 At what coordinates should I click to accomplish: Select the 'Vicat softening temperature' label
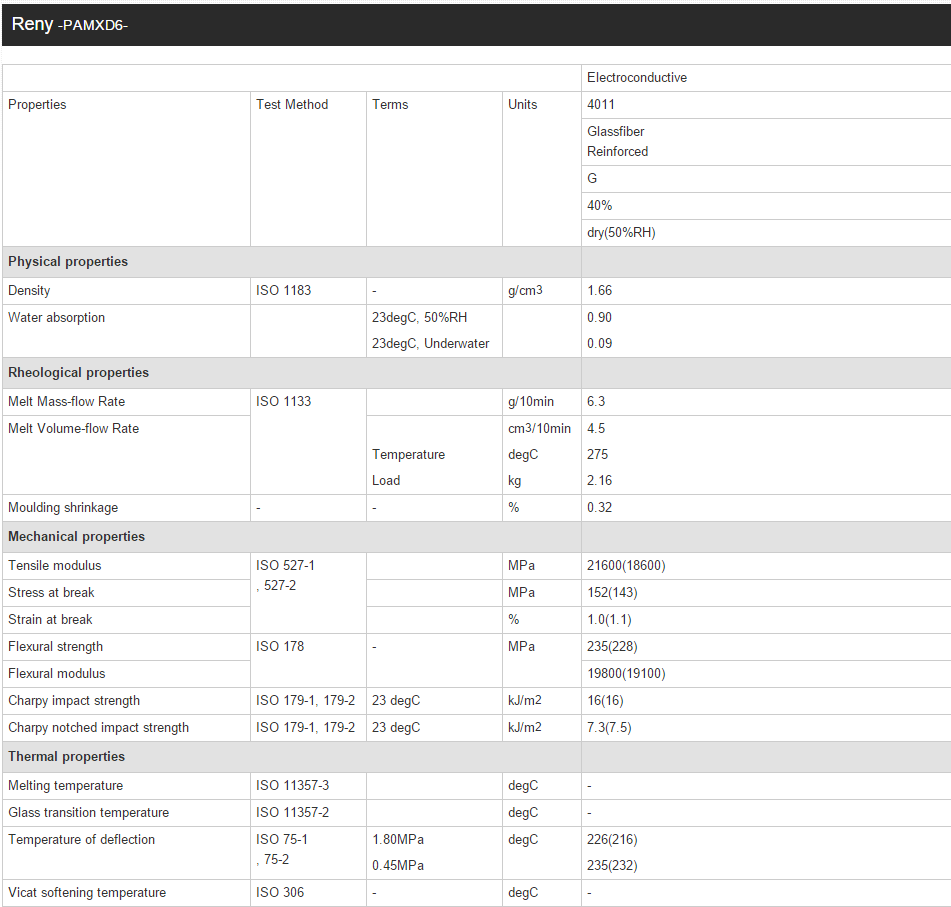coord(87,892)
